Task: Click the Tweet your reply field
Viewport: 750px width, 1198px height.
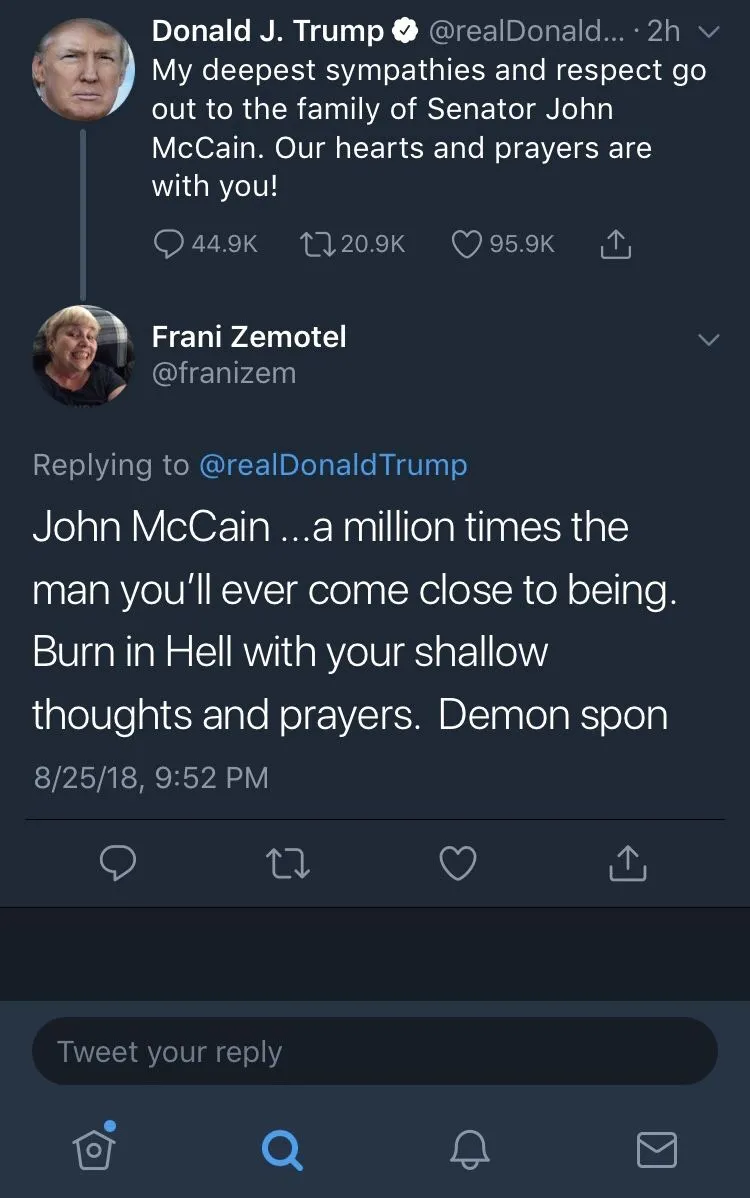Action: 375,1052
